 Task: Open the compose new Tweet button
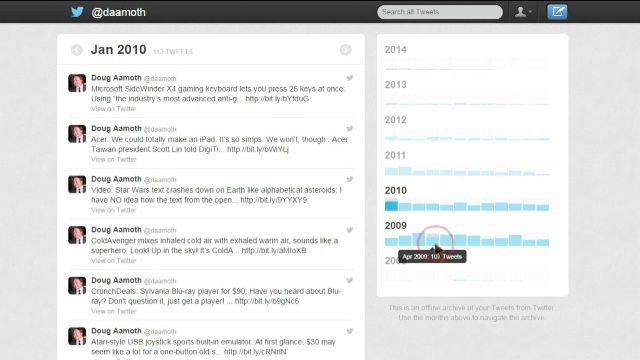coord(557,12)
